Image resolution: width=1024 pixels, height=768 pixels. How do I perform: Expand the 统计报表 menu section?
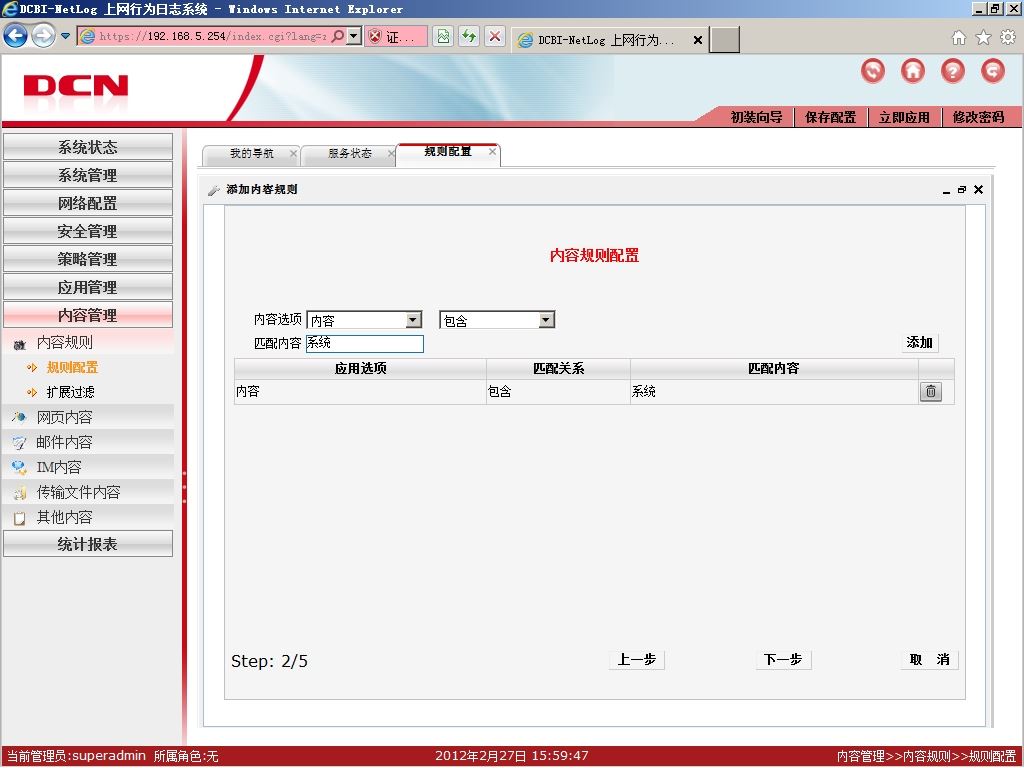(x=88, y=544)
